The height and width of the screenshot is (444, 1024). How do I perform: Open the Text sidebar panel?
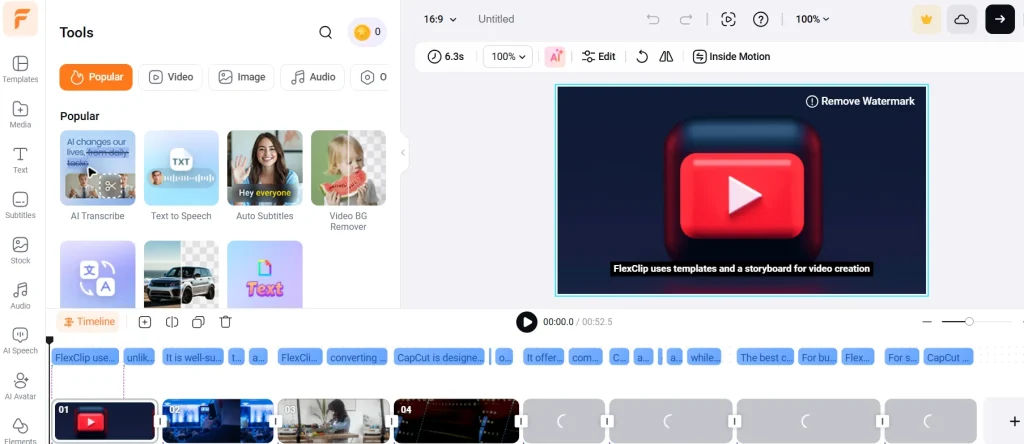pyautogui.click(x=20, y=160)
